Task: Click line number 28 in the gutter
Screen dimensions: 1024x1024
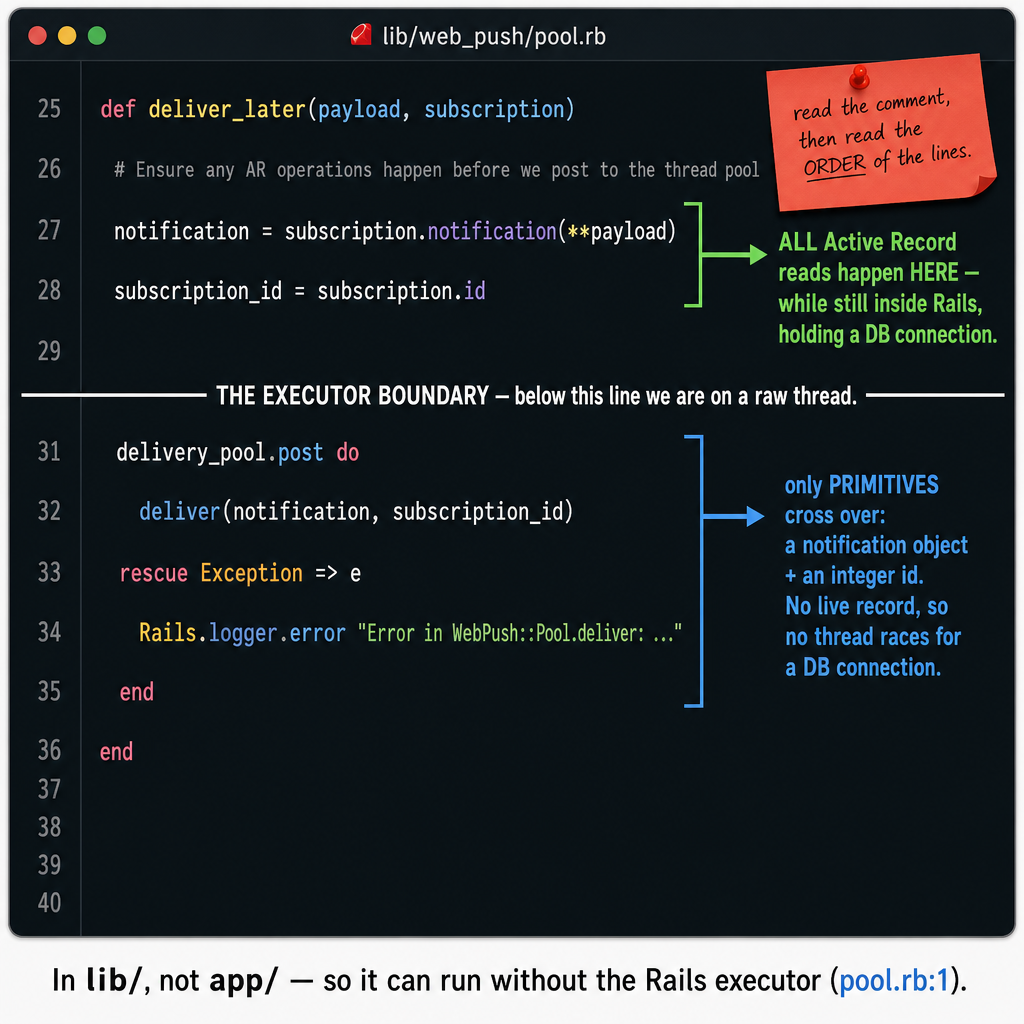Action: click(x=50, y=290)
